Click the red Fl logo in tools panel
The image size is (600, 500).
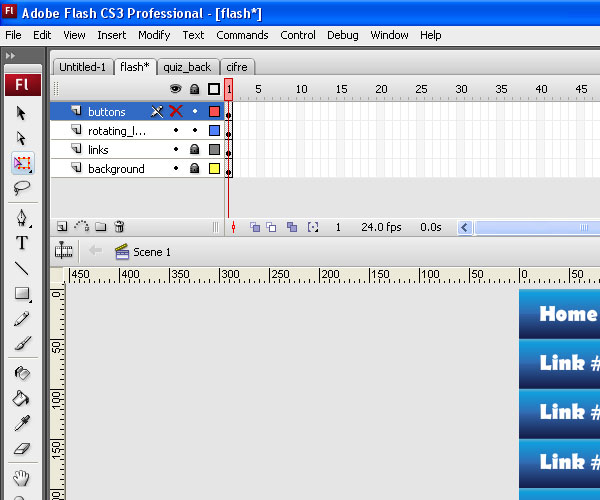point(23,85)
